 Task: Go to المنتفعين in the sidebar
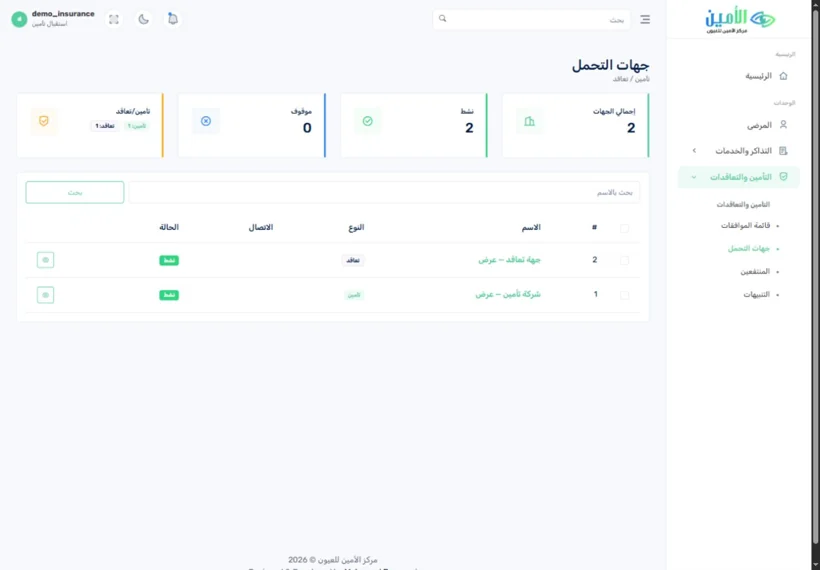point(755,271)
